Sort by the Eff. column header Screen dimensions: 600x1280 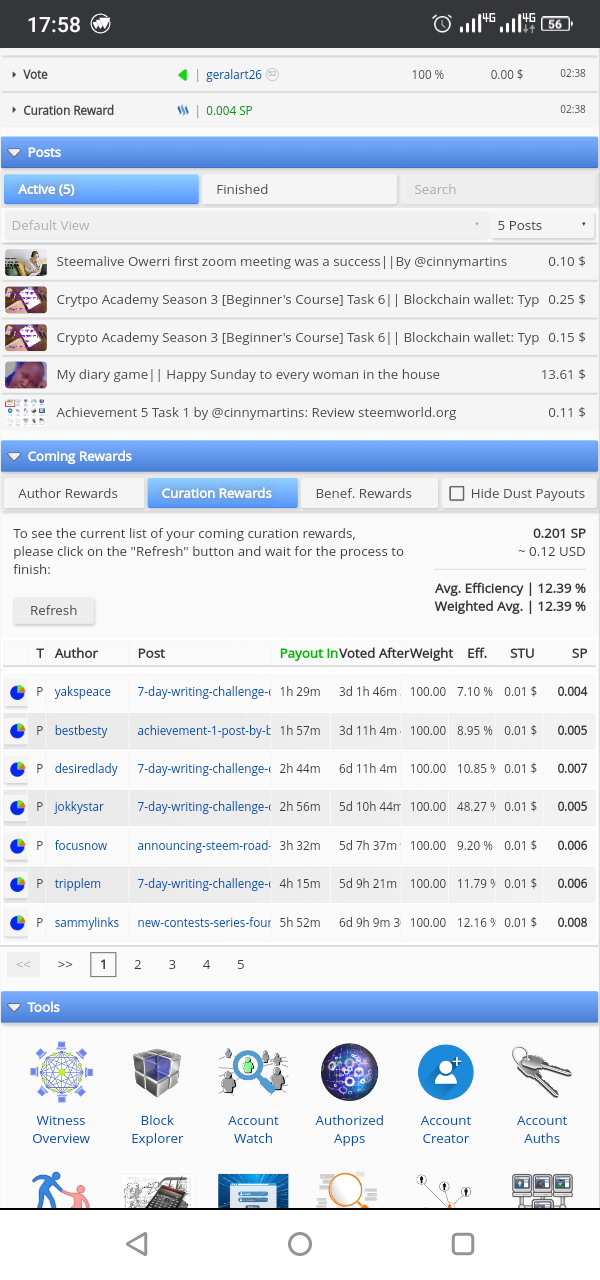[x=477, y=654]
